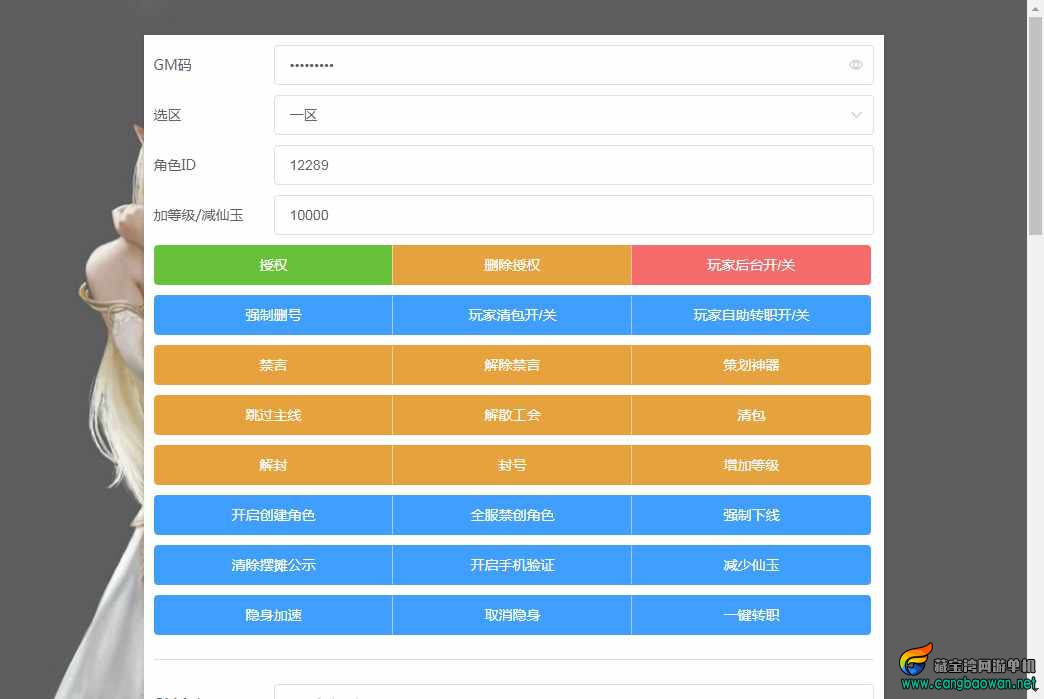Toggle 玩家自助转职开/关 button

click(x=751, y=315)
